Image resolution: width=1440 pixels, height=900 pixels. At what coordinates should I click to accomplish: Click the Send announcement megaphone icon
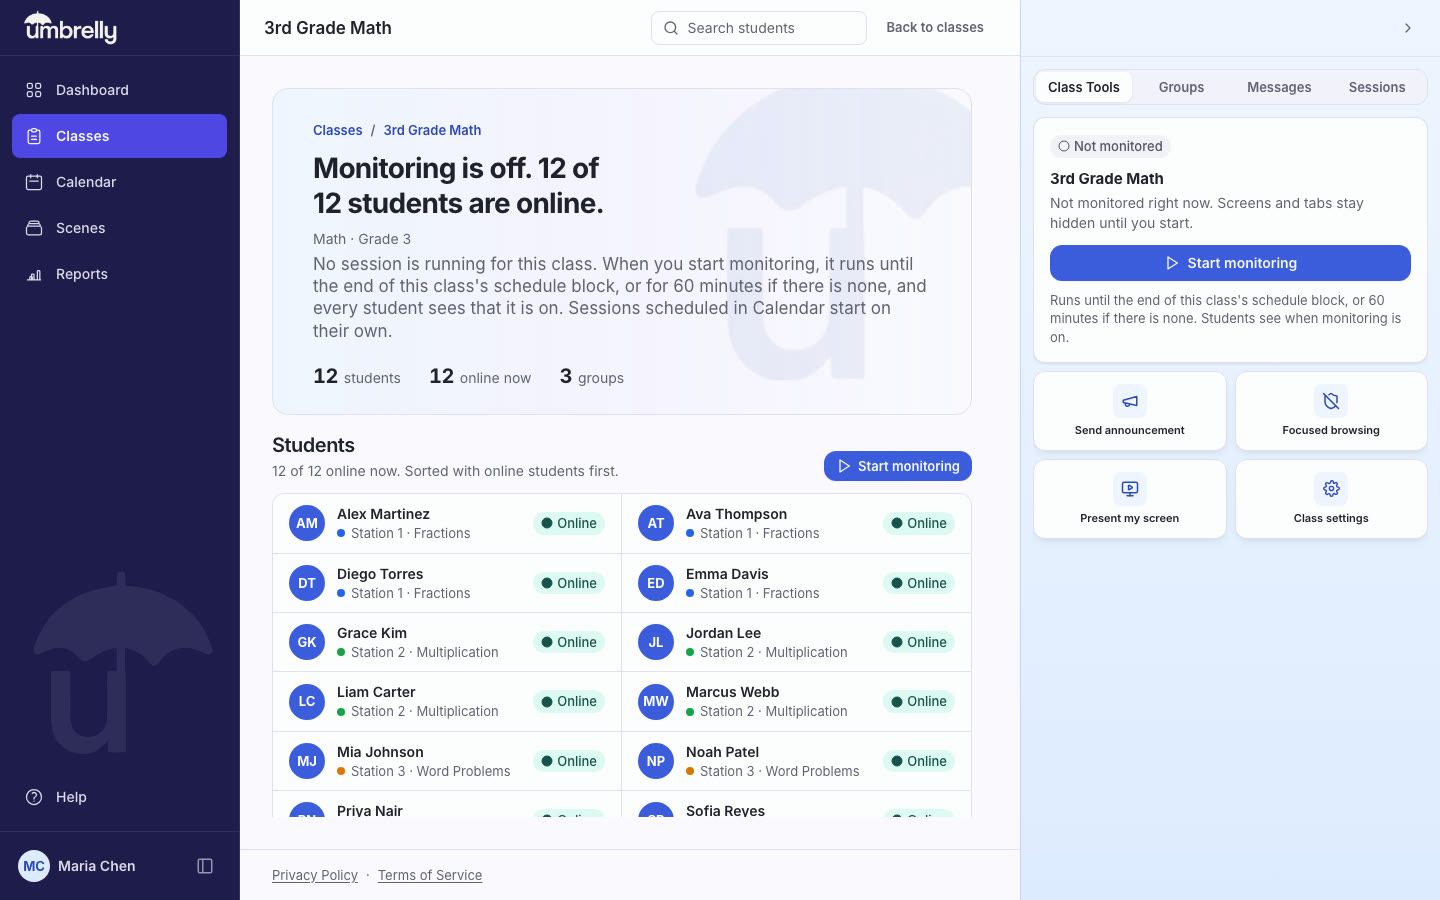(1130, 401)
